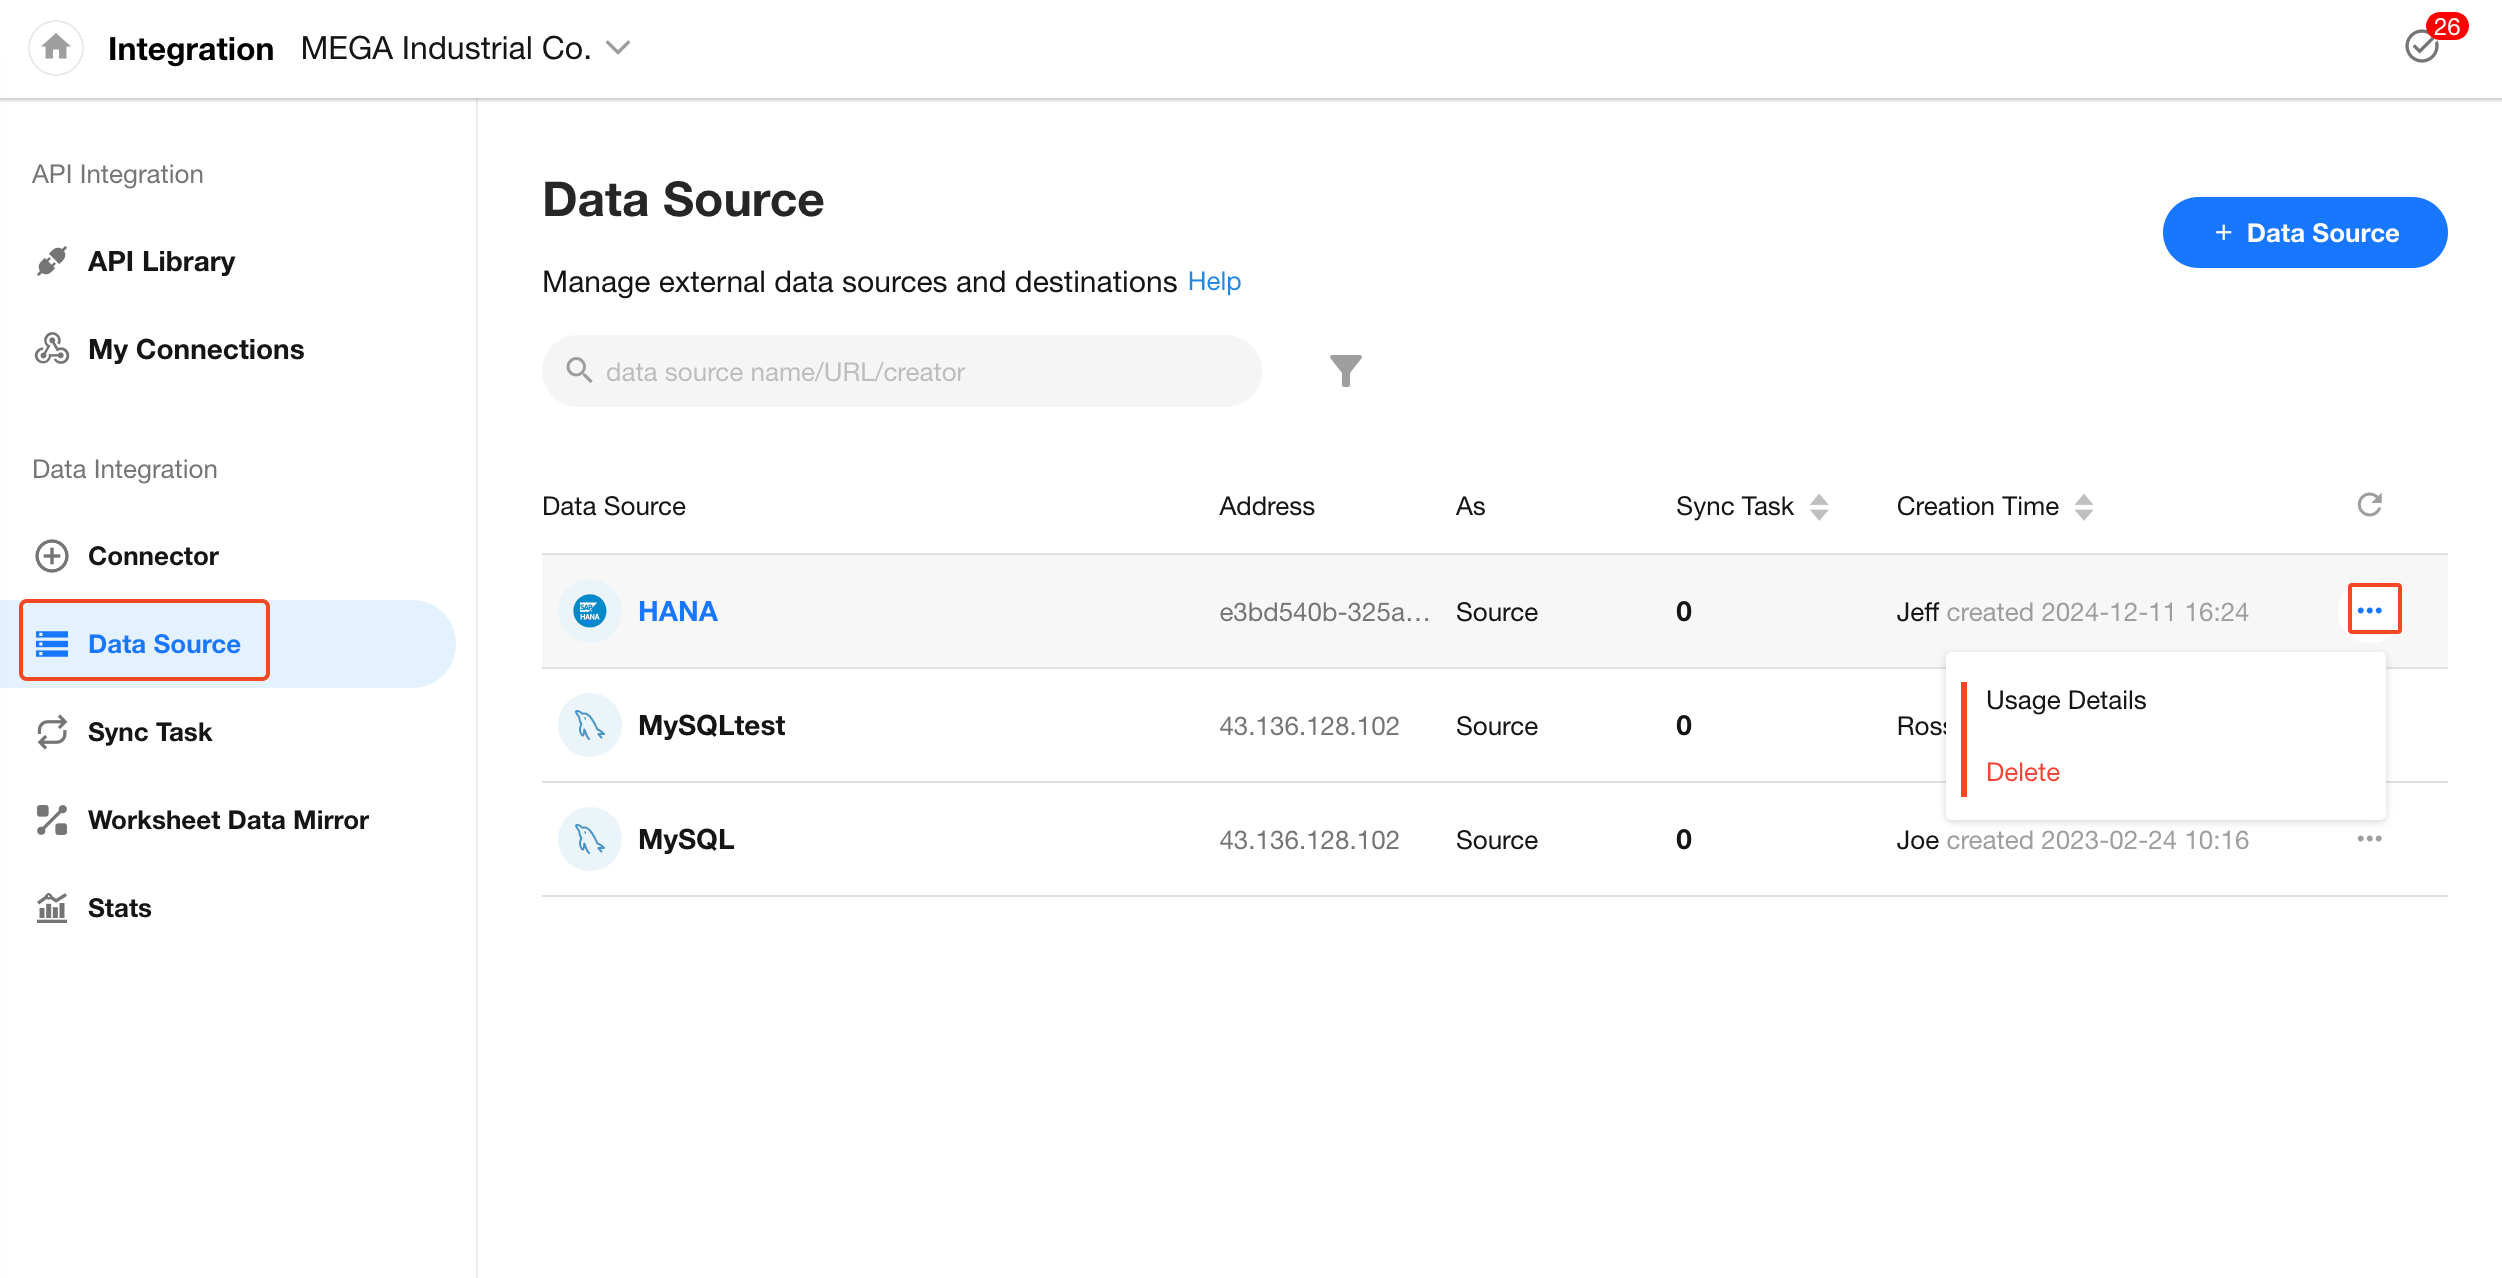Sort by Creation Time column
This screenshot has width=2502, height=1278.
2083,507
